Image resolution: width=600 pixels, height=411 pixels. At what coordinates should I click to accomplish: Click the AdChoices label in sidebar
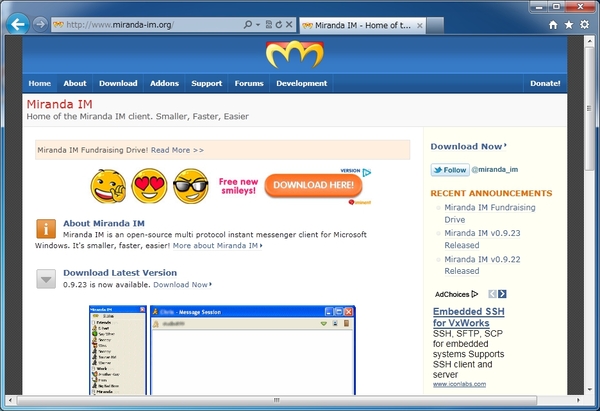click(456, 294)
